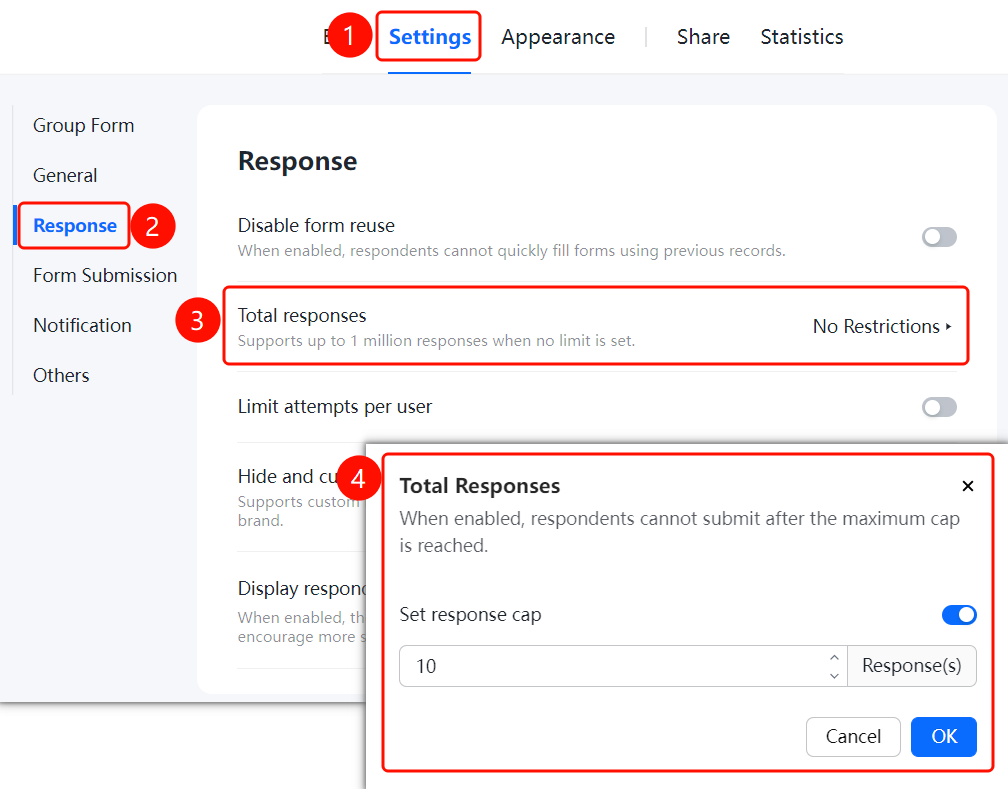1008x789 pixels.
Task: Click the Set response cap label
Action: click(470, 615)
